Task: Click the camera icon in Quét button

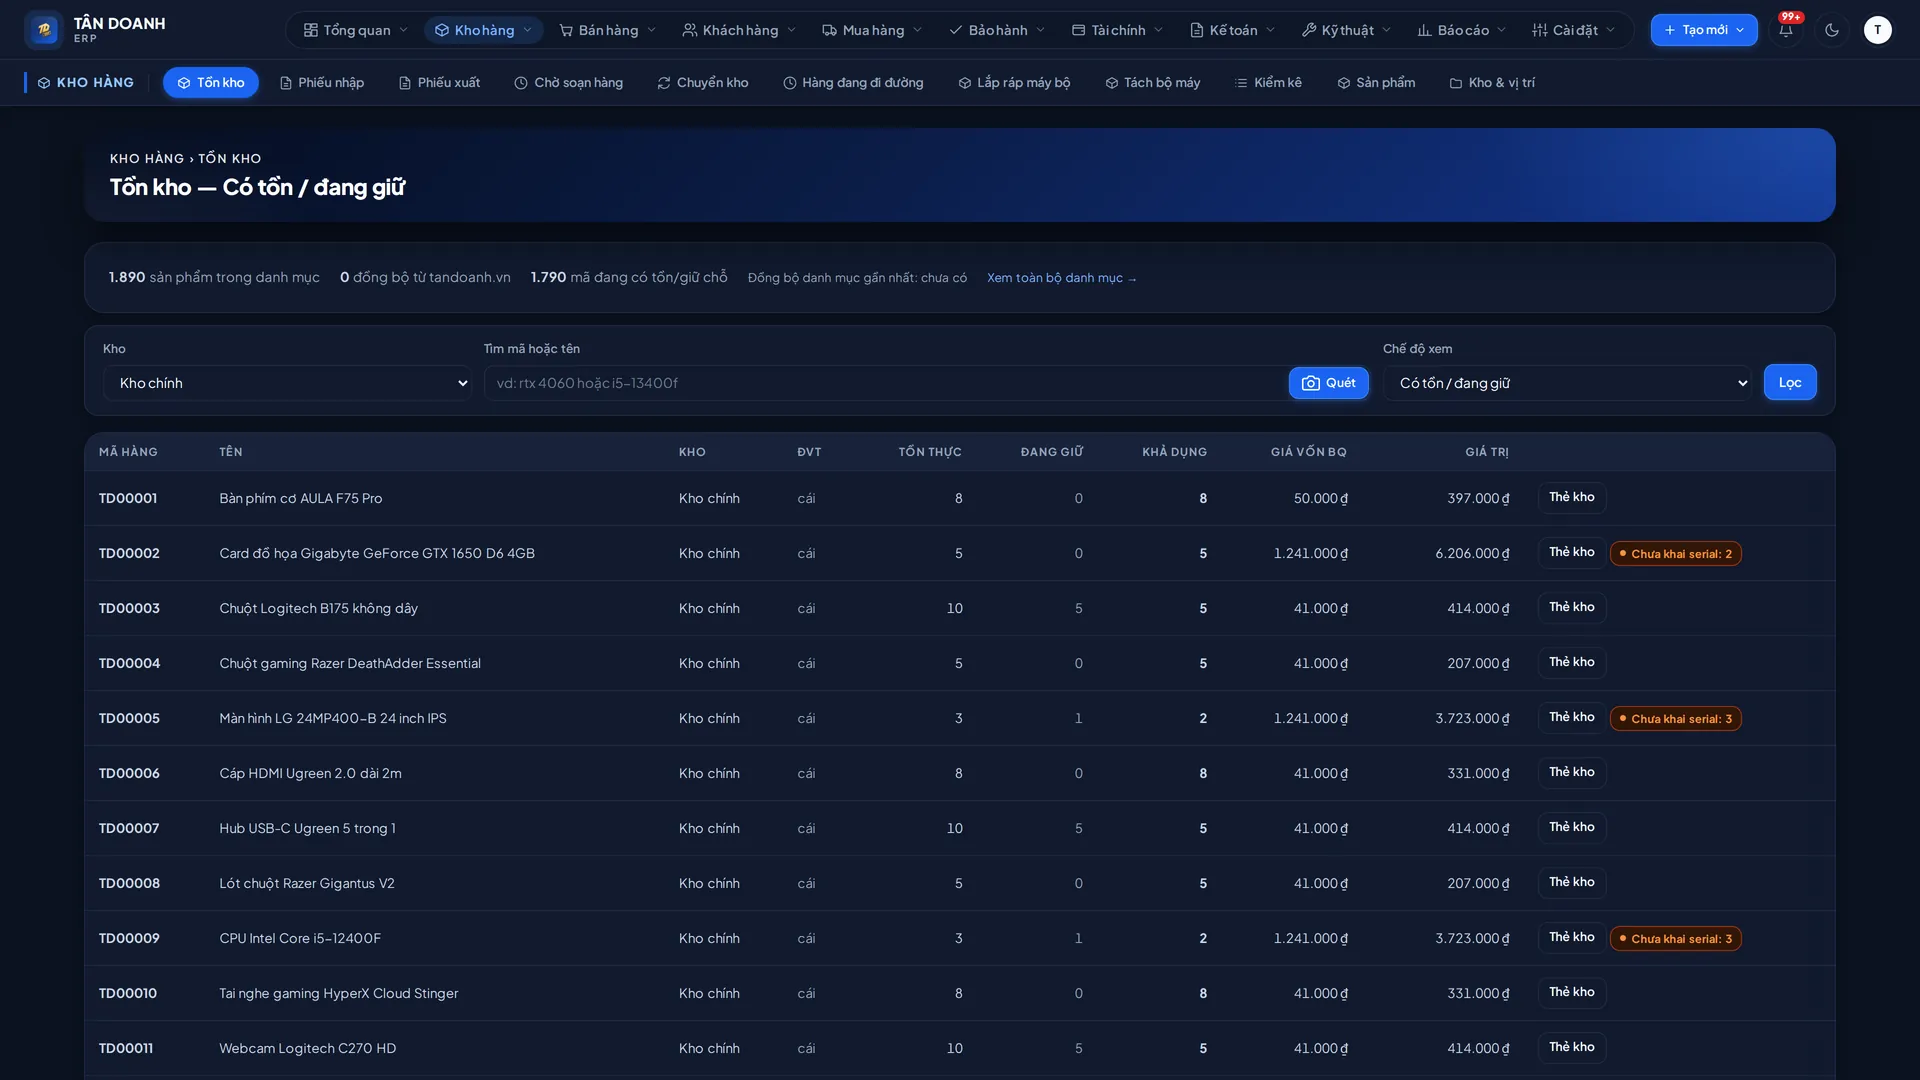Action: (x=1311, y=383)
